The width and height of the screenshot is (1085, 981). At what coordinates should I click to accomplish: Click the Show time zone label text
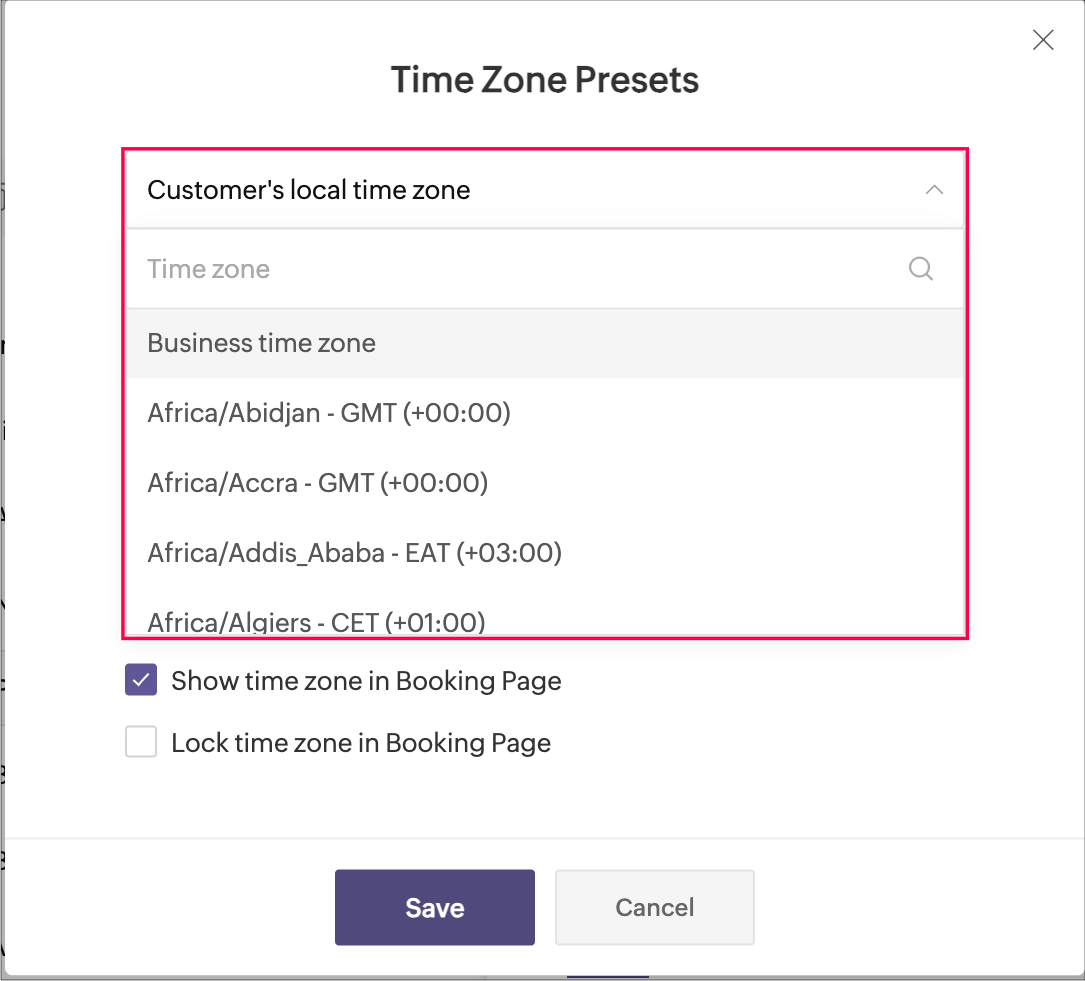(x=366, y=681)
